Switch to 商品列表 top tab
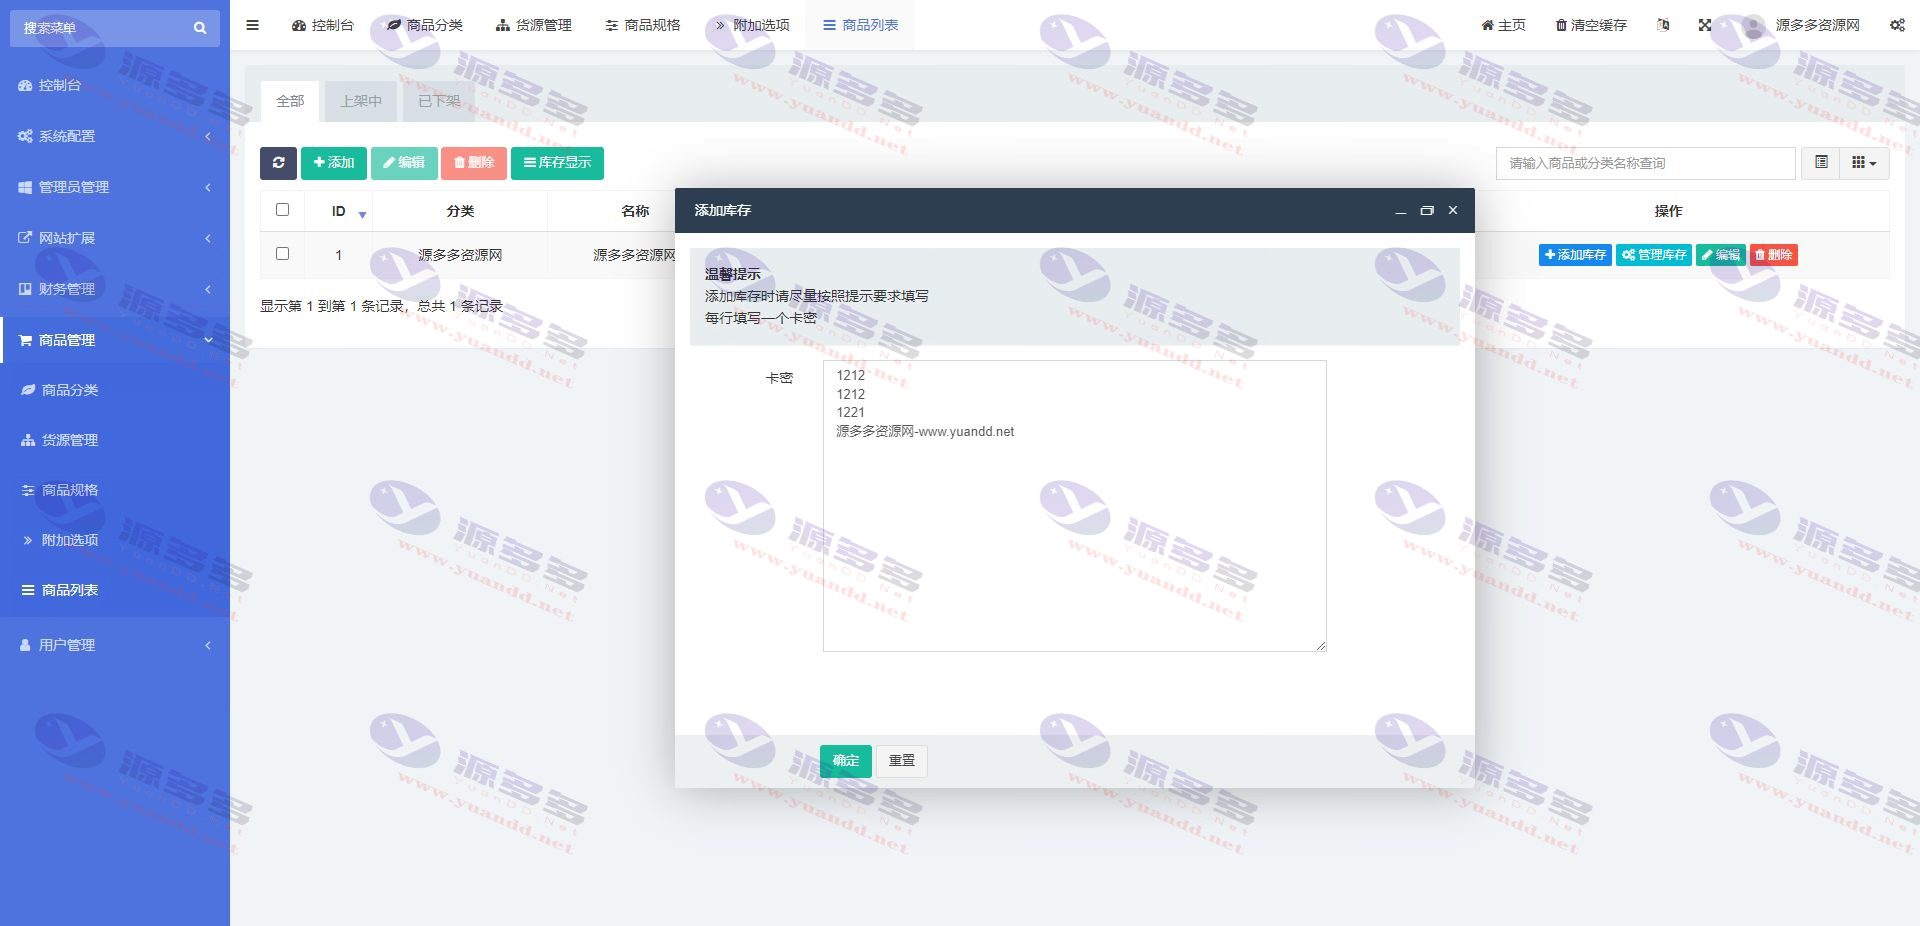This screenshot has width=1920, height=926. [x=861, y=25]
